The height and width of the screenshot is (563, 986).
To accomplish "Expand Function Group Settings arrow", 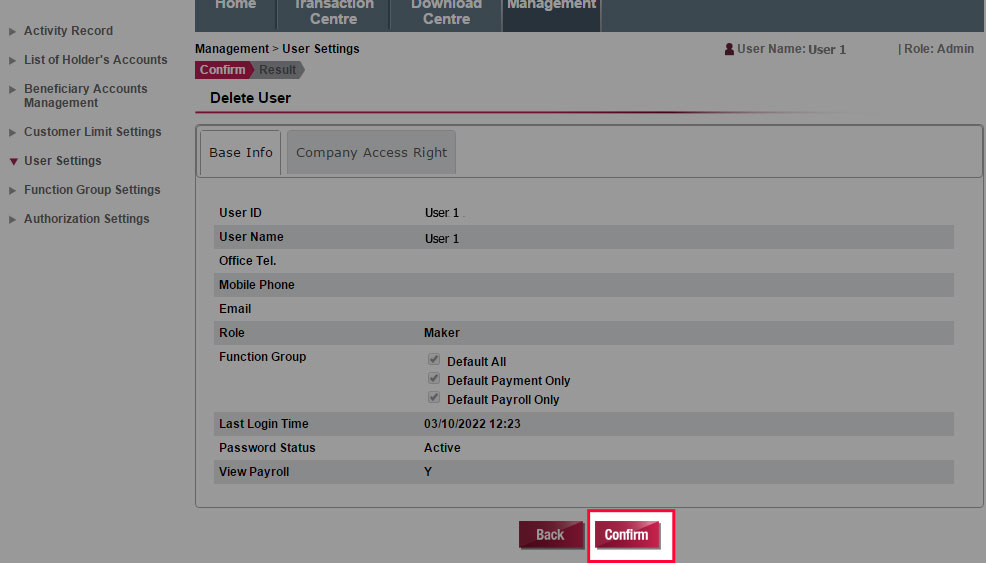I will point(13,190).
